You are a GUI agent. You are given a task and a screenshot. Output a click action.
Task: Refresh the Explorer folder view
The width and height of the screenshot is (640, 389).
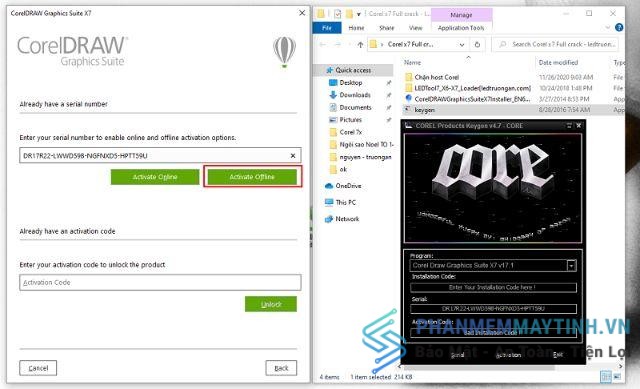(x=477, y=44)
